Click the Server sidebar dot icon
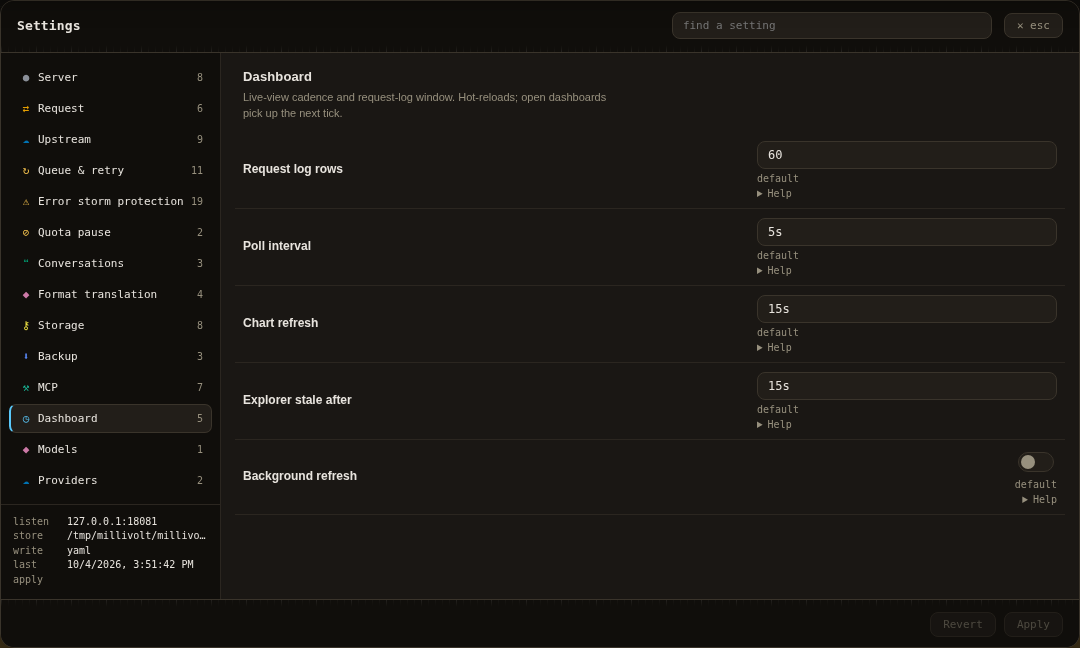The width and height of the screenshot is (1080, 648). pos(25,78)
